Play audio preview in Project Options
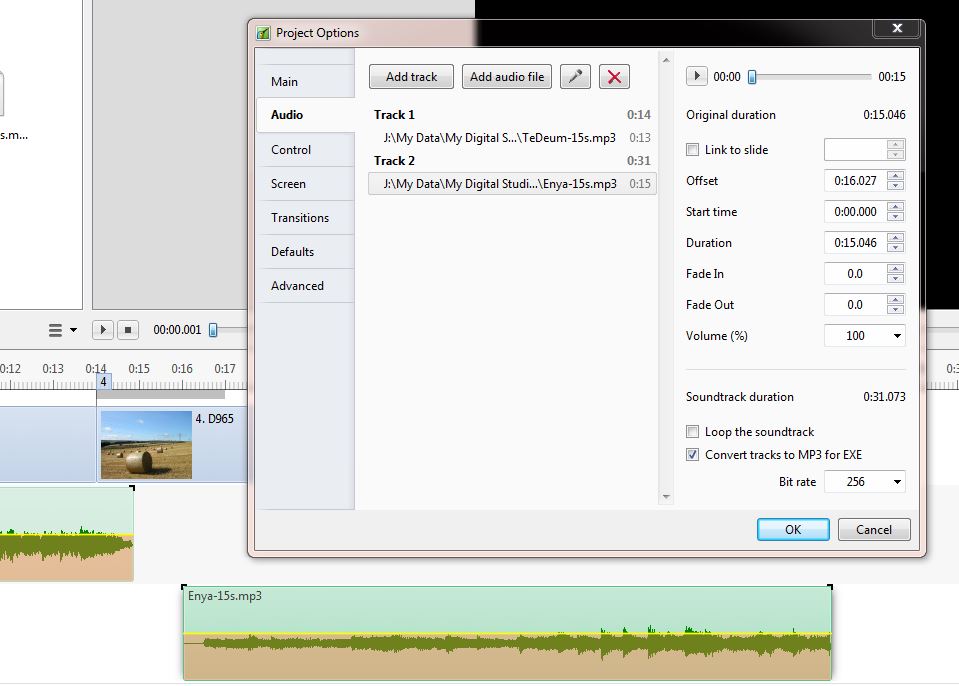Image resolution: width=959 pixels, height=686 pixels. (x=697, y=77)
